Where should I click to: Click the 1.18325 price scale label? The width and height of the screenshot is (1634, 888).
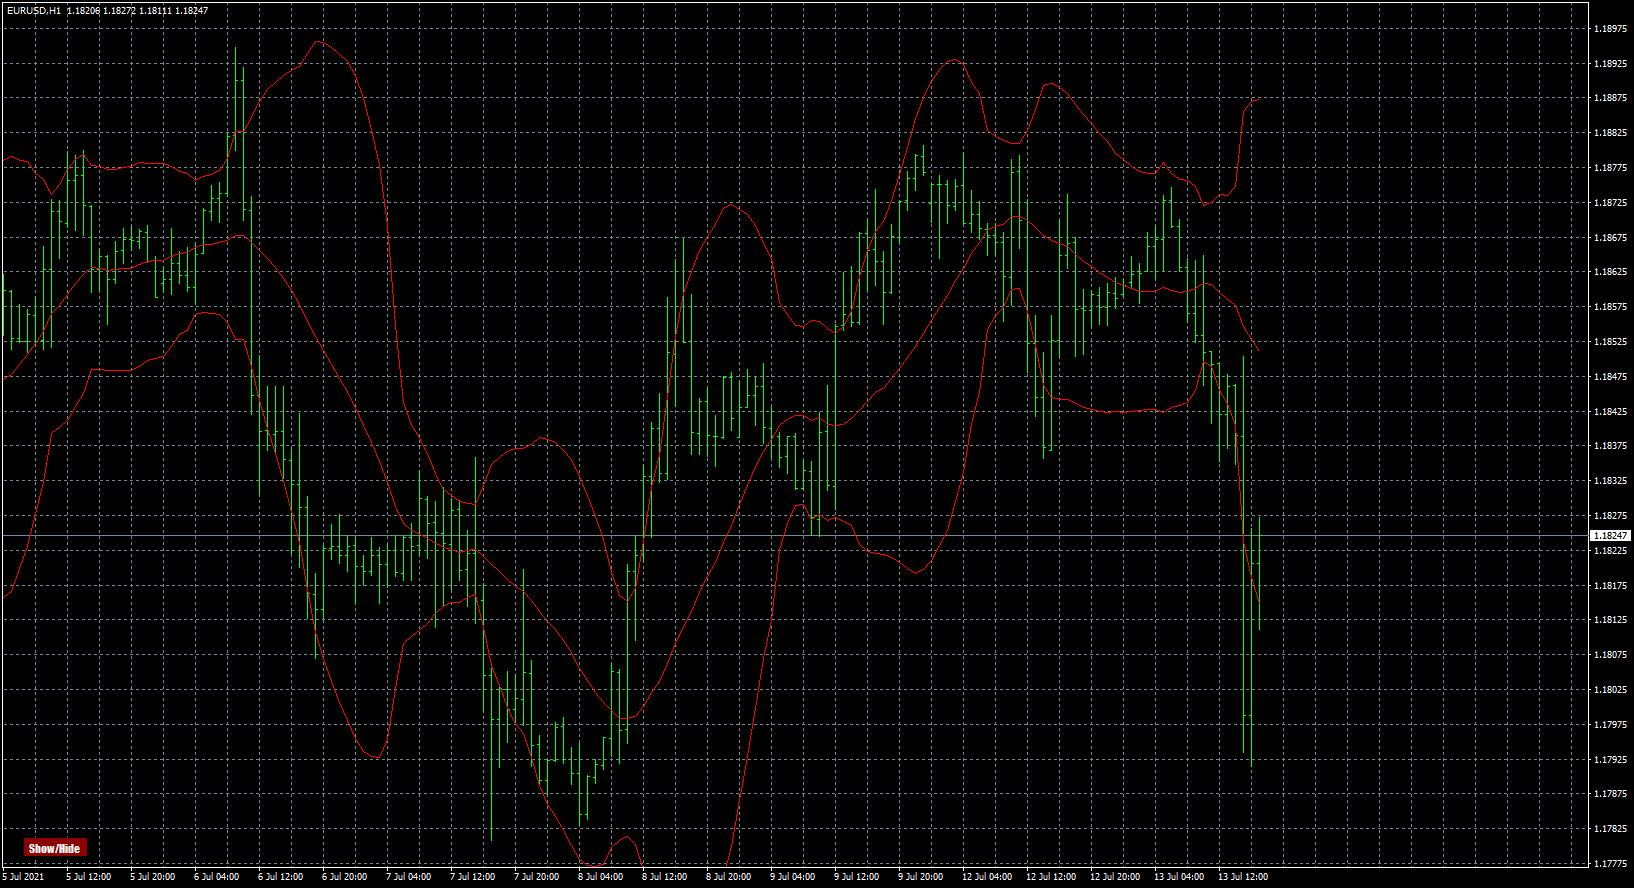[1609, 481]
